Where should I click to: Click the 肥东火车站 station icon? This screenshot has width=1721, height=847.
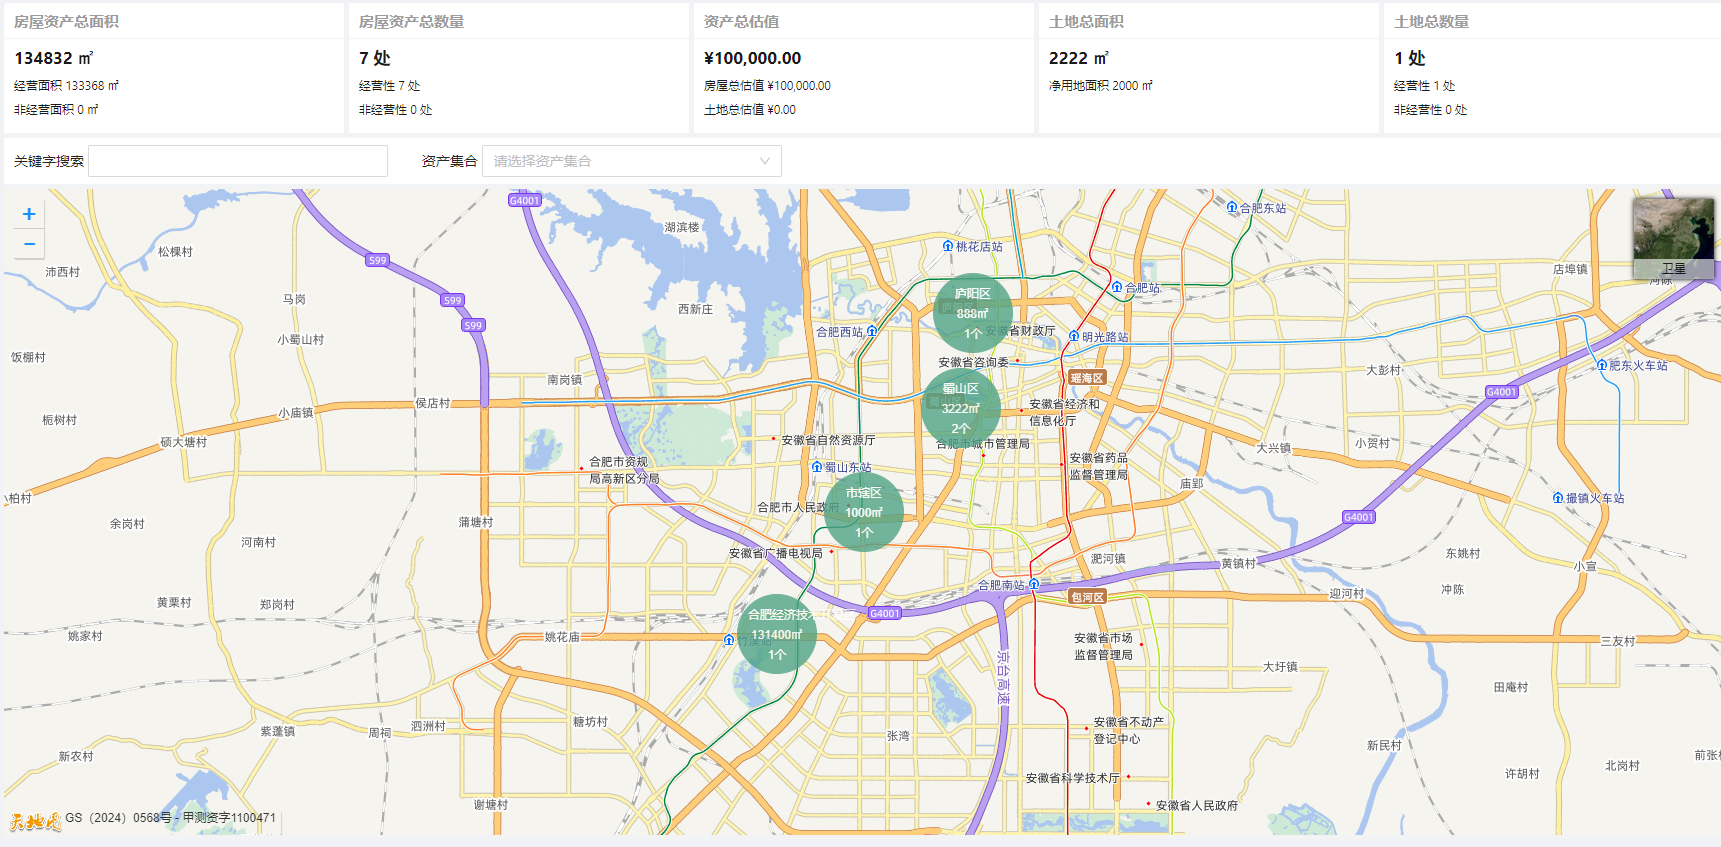[1602, 365]
